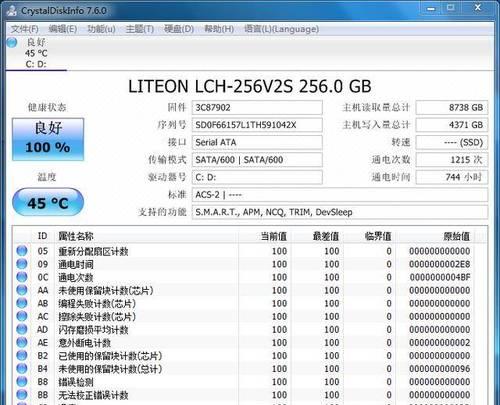This screenshot has height=405, width=500.
Task: Open the 语言(L)(Language) menu
Action: tap(281, 29)
